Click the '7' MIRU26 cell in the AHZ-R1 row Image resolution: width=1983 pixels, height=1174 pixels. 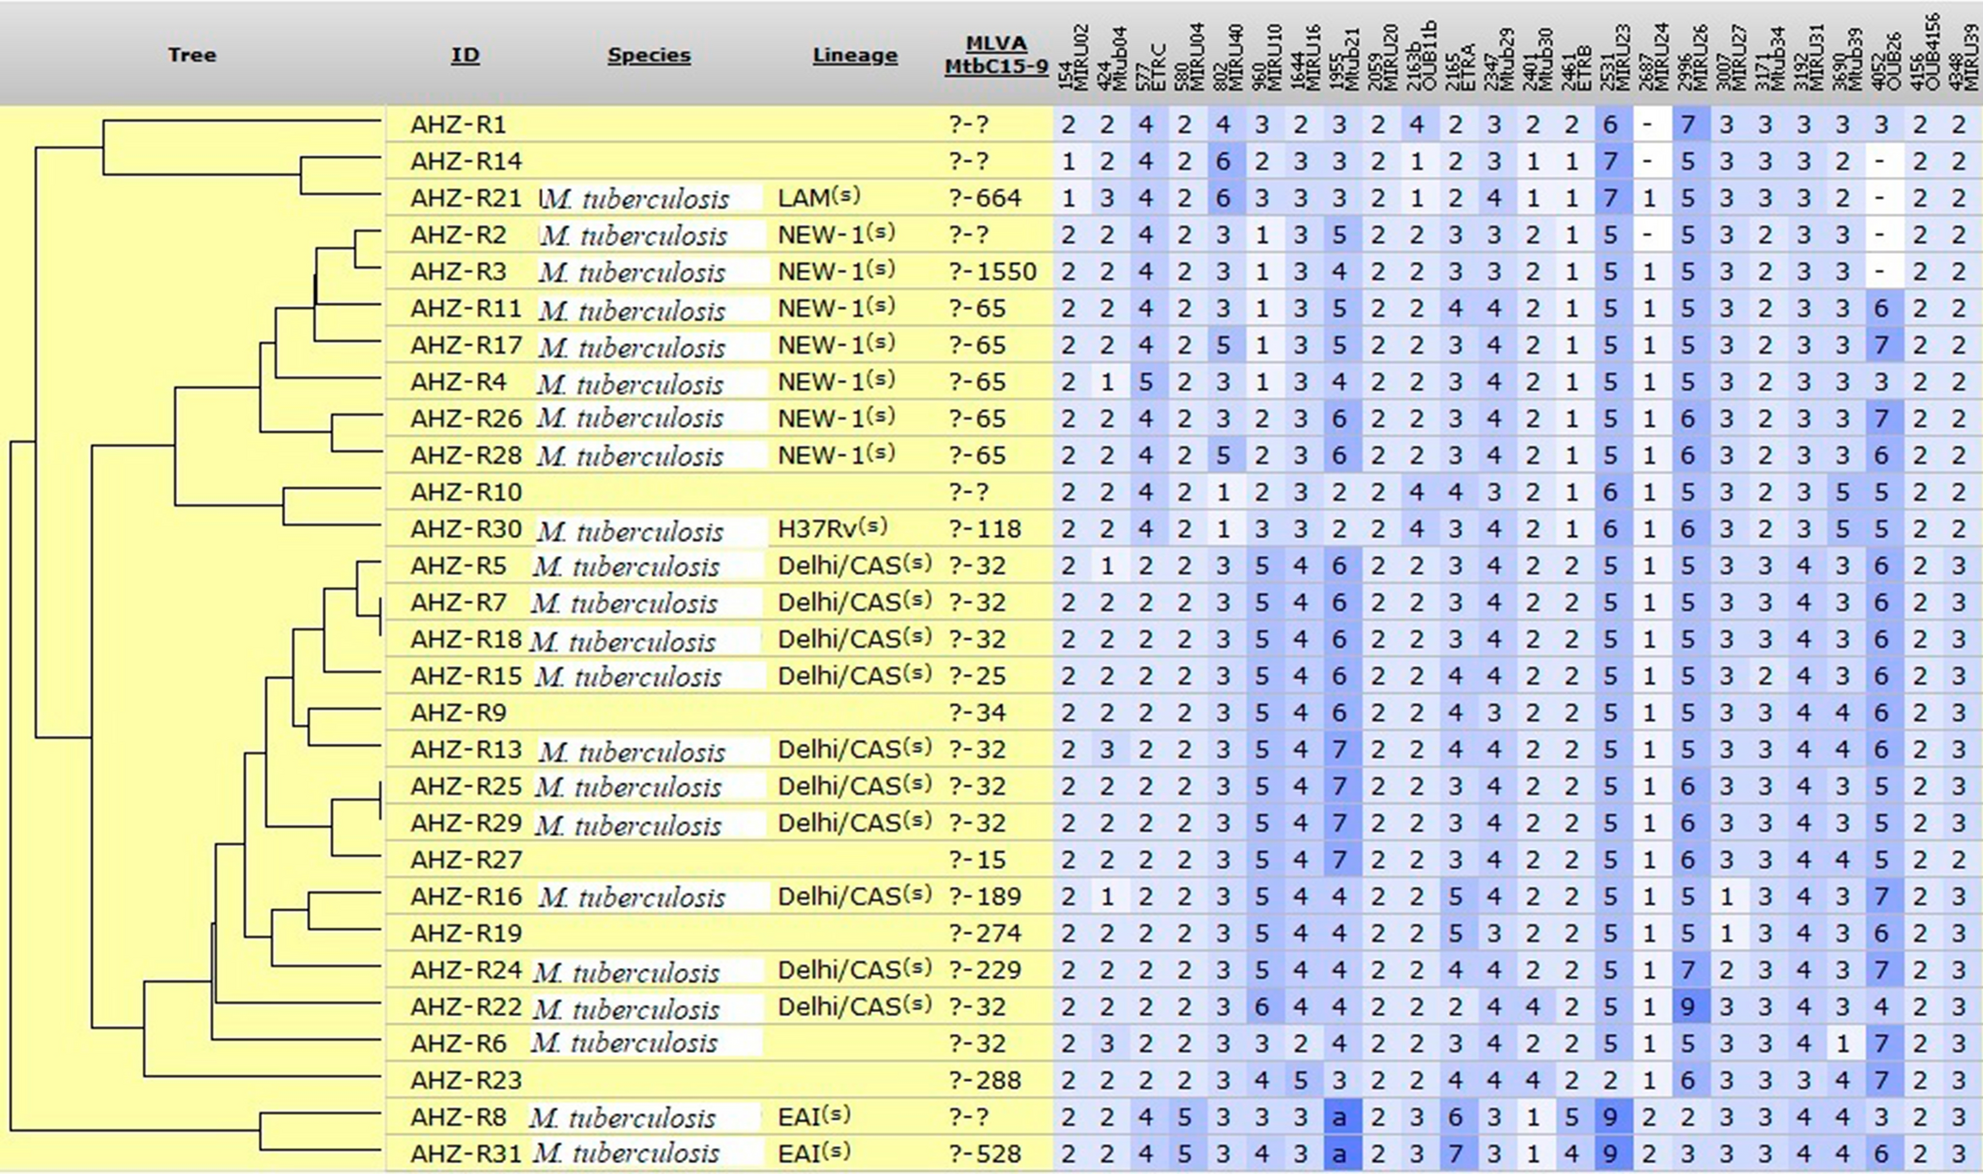[x=1687, y=125]
